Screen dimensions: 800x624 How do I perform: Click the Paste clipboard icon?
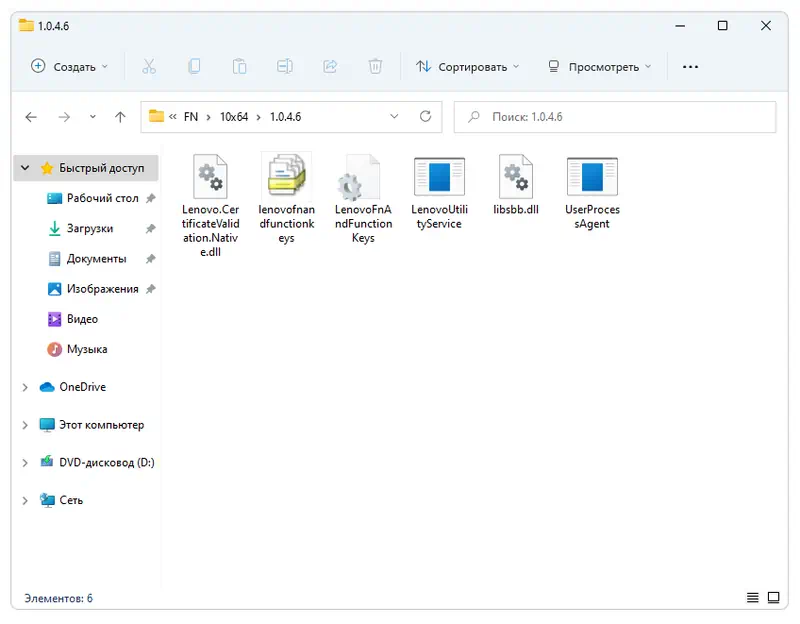click(239, 67)
